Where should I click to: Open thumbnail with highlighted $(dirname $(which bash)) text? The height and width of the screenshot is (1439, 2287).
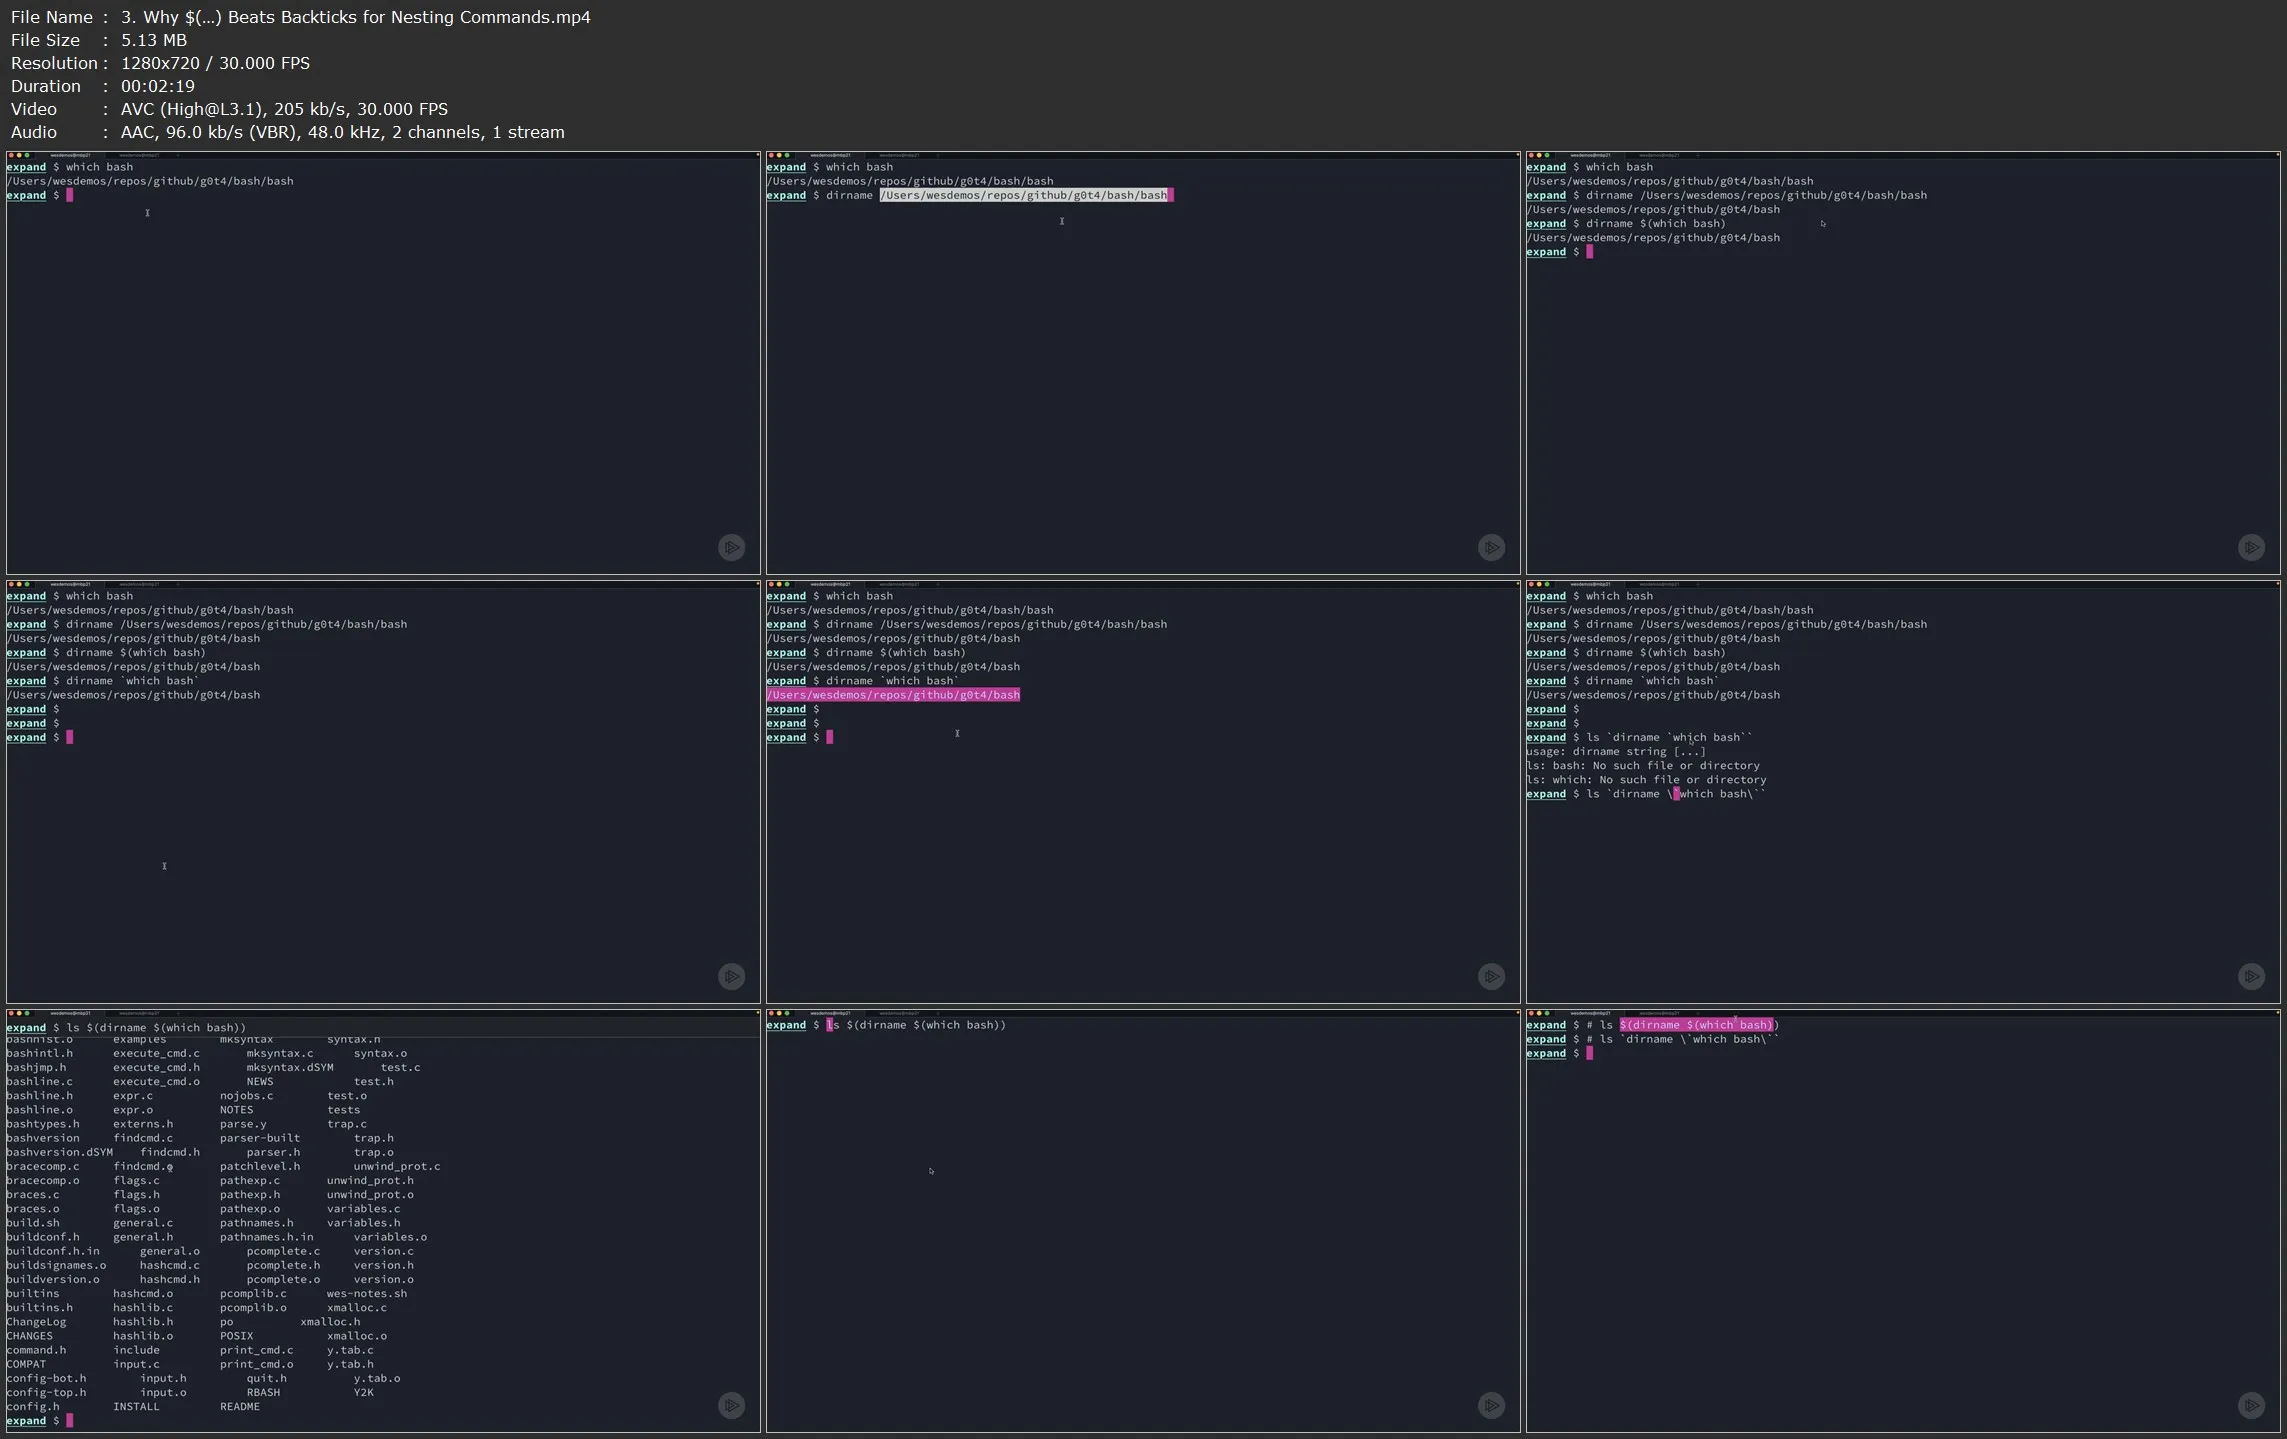point(1902,1220)
